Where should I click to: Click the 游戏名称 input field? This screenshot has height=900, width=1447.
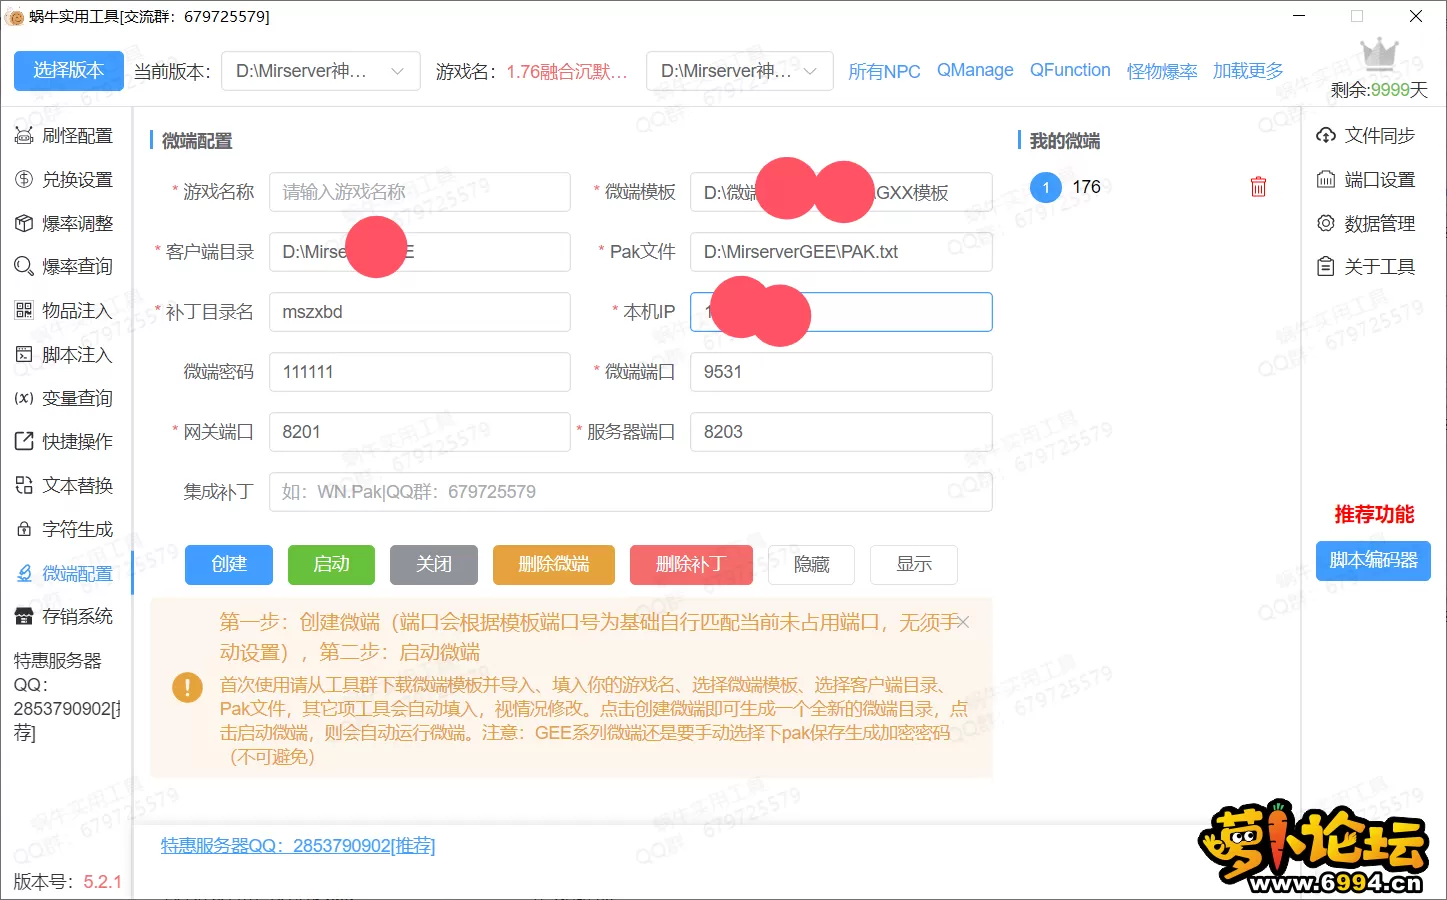click(419, 192)
